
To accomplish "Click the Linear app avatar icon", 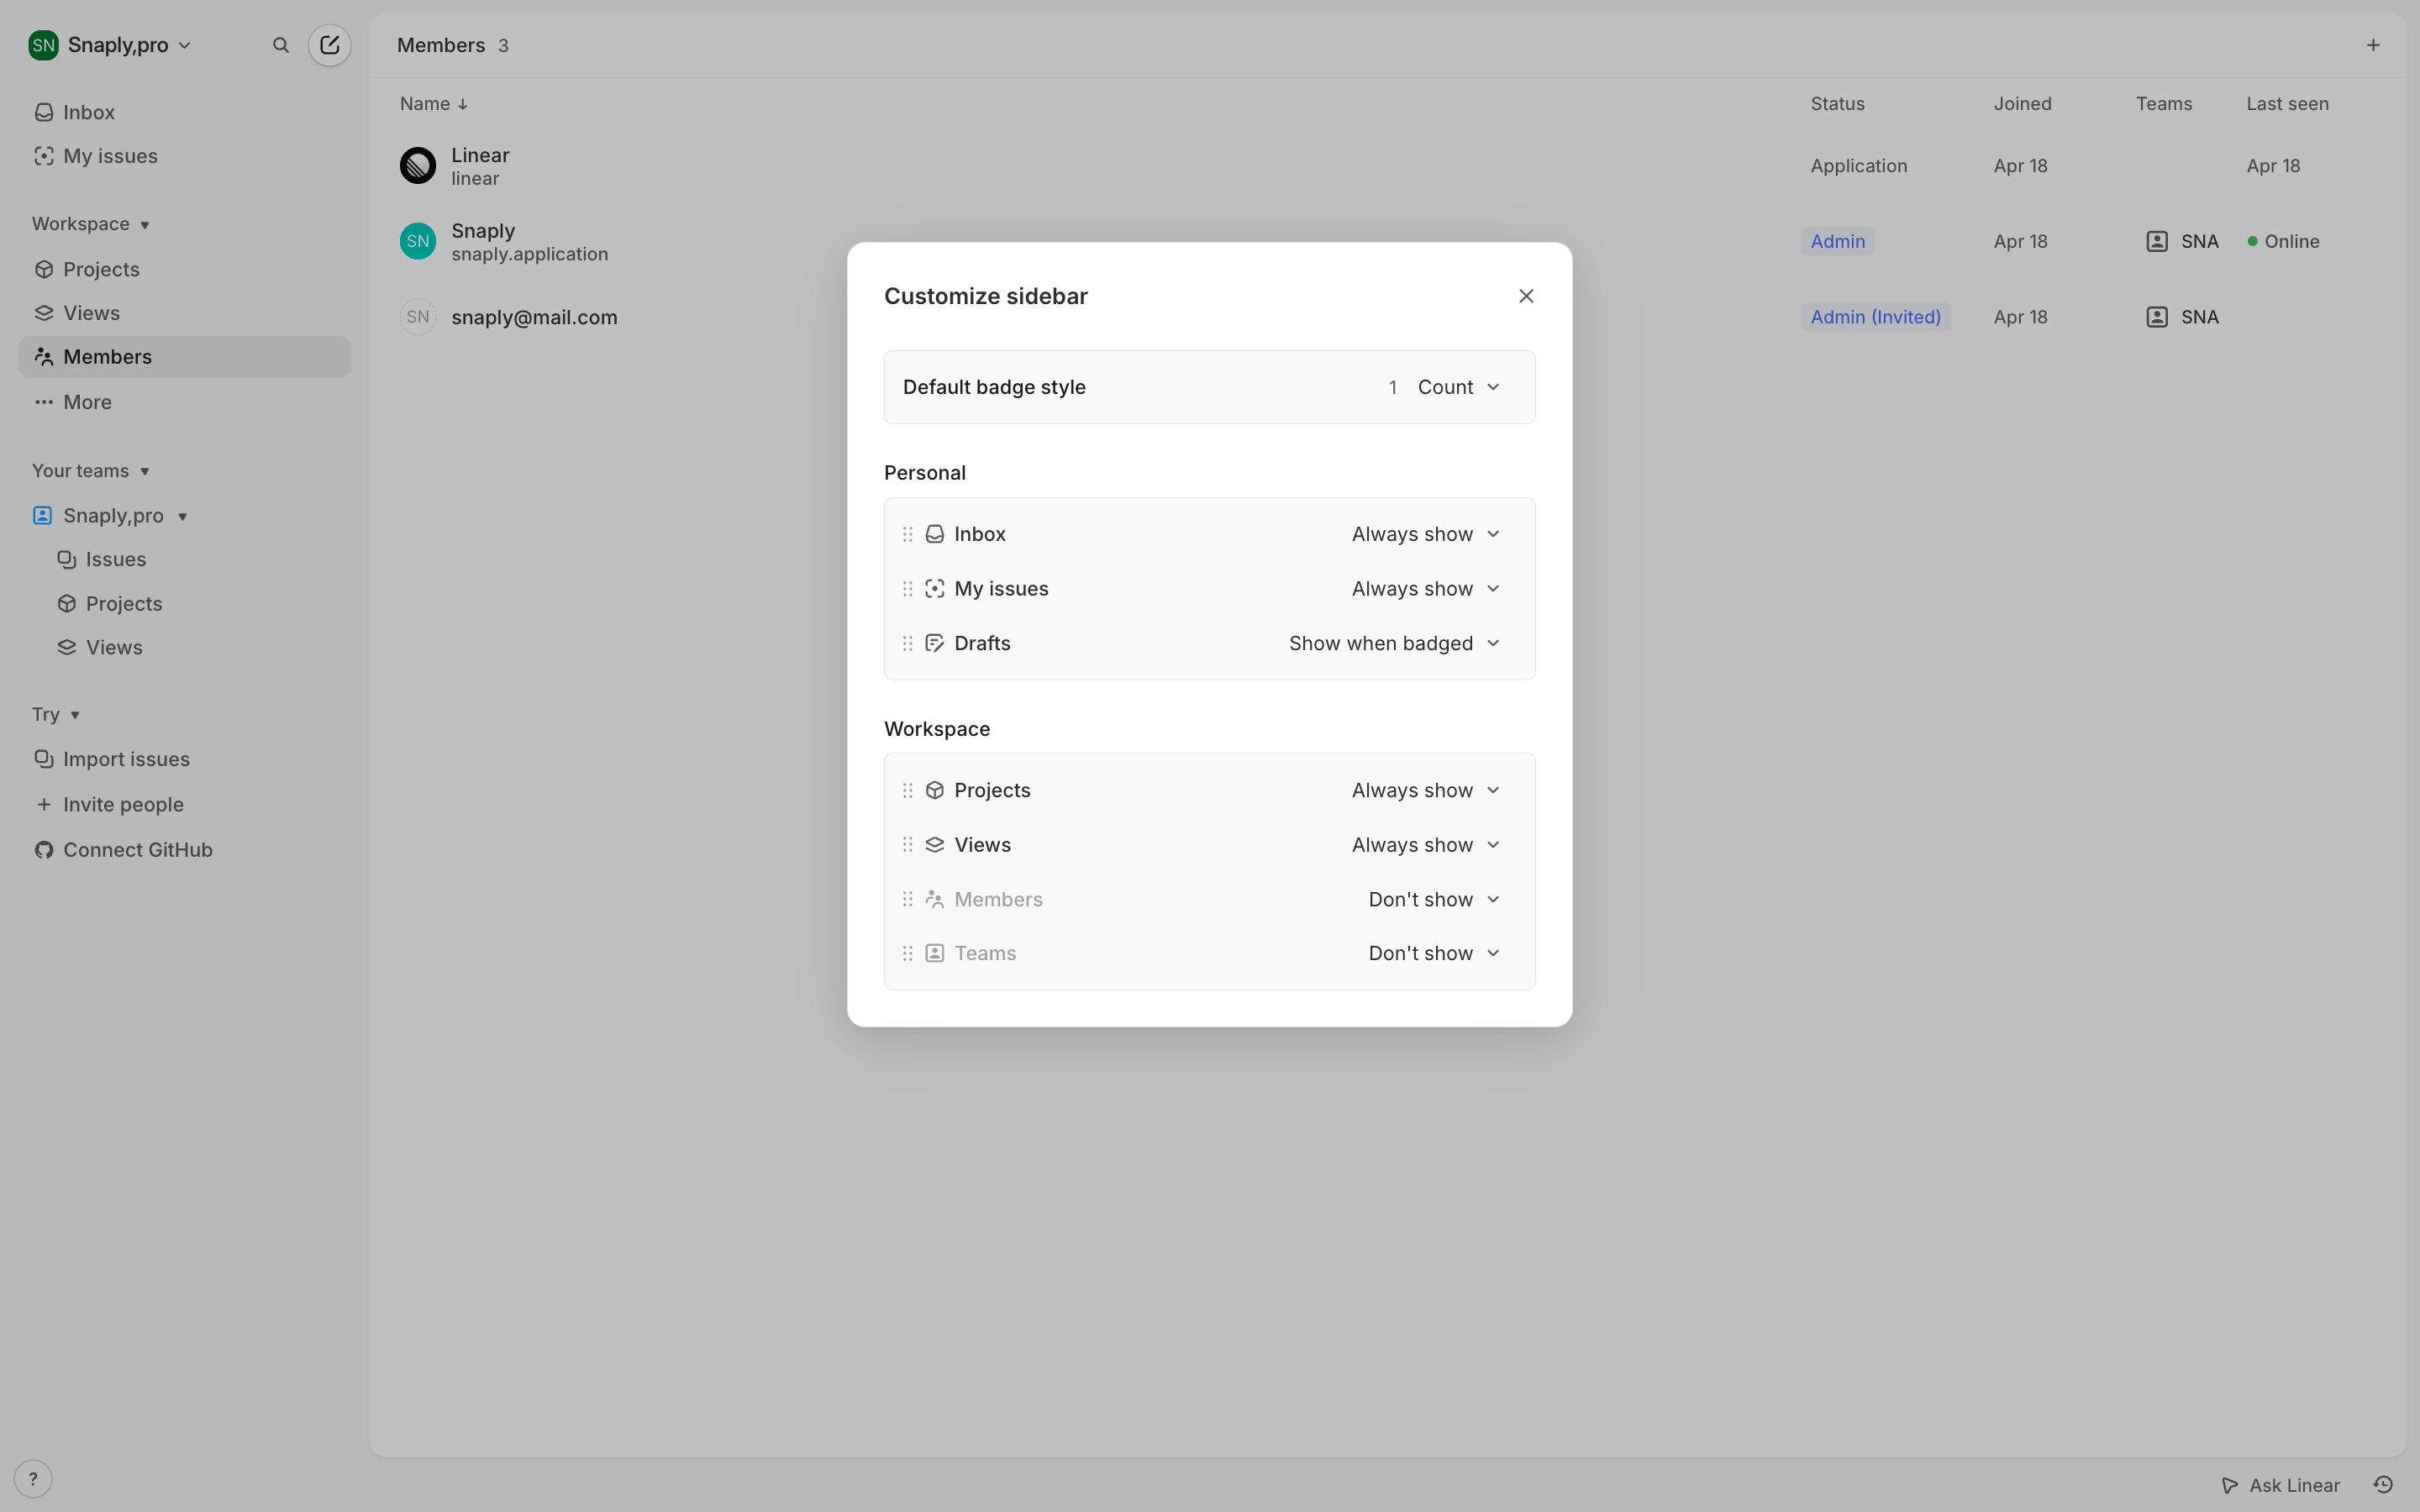I will 418,166.
